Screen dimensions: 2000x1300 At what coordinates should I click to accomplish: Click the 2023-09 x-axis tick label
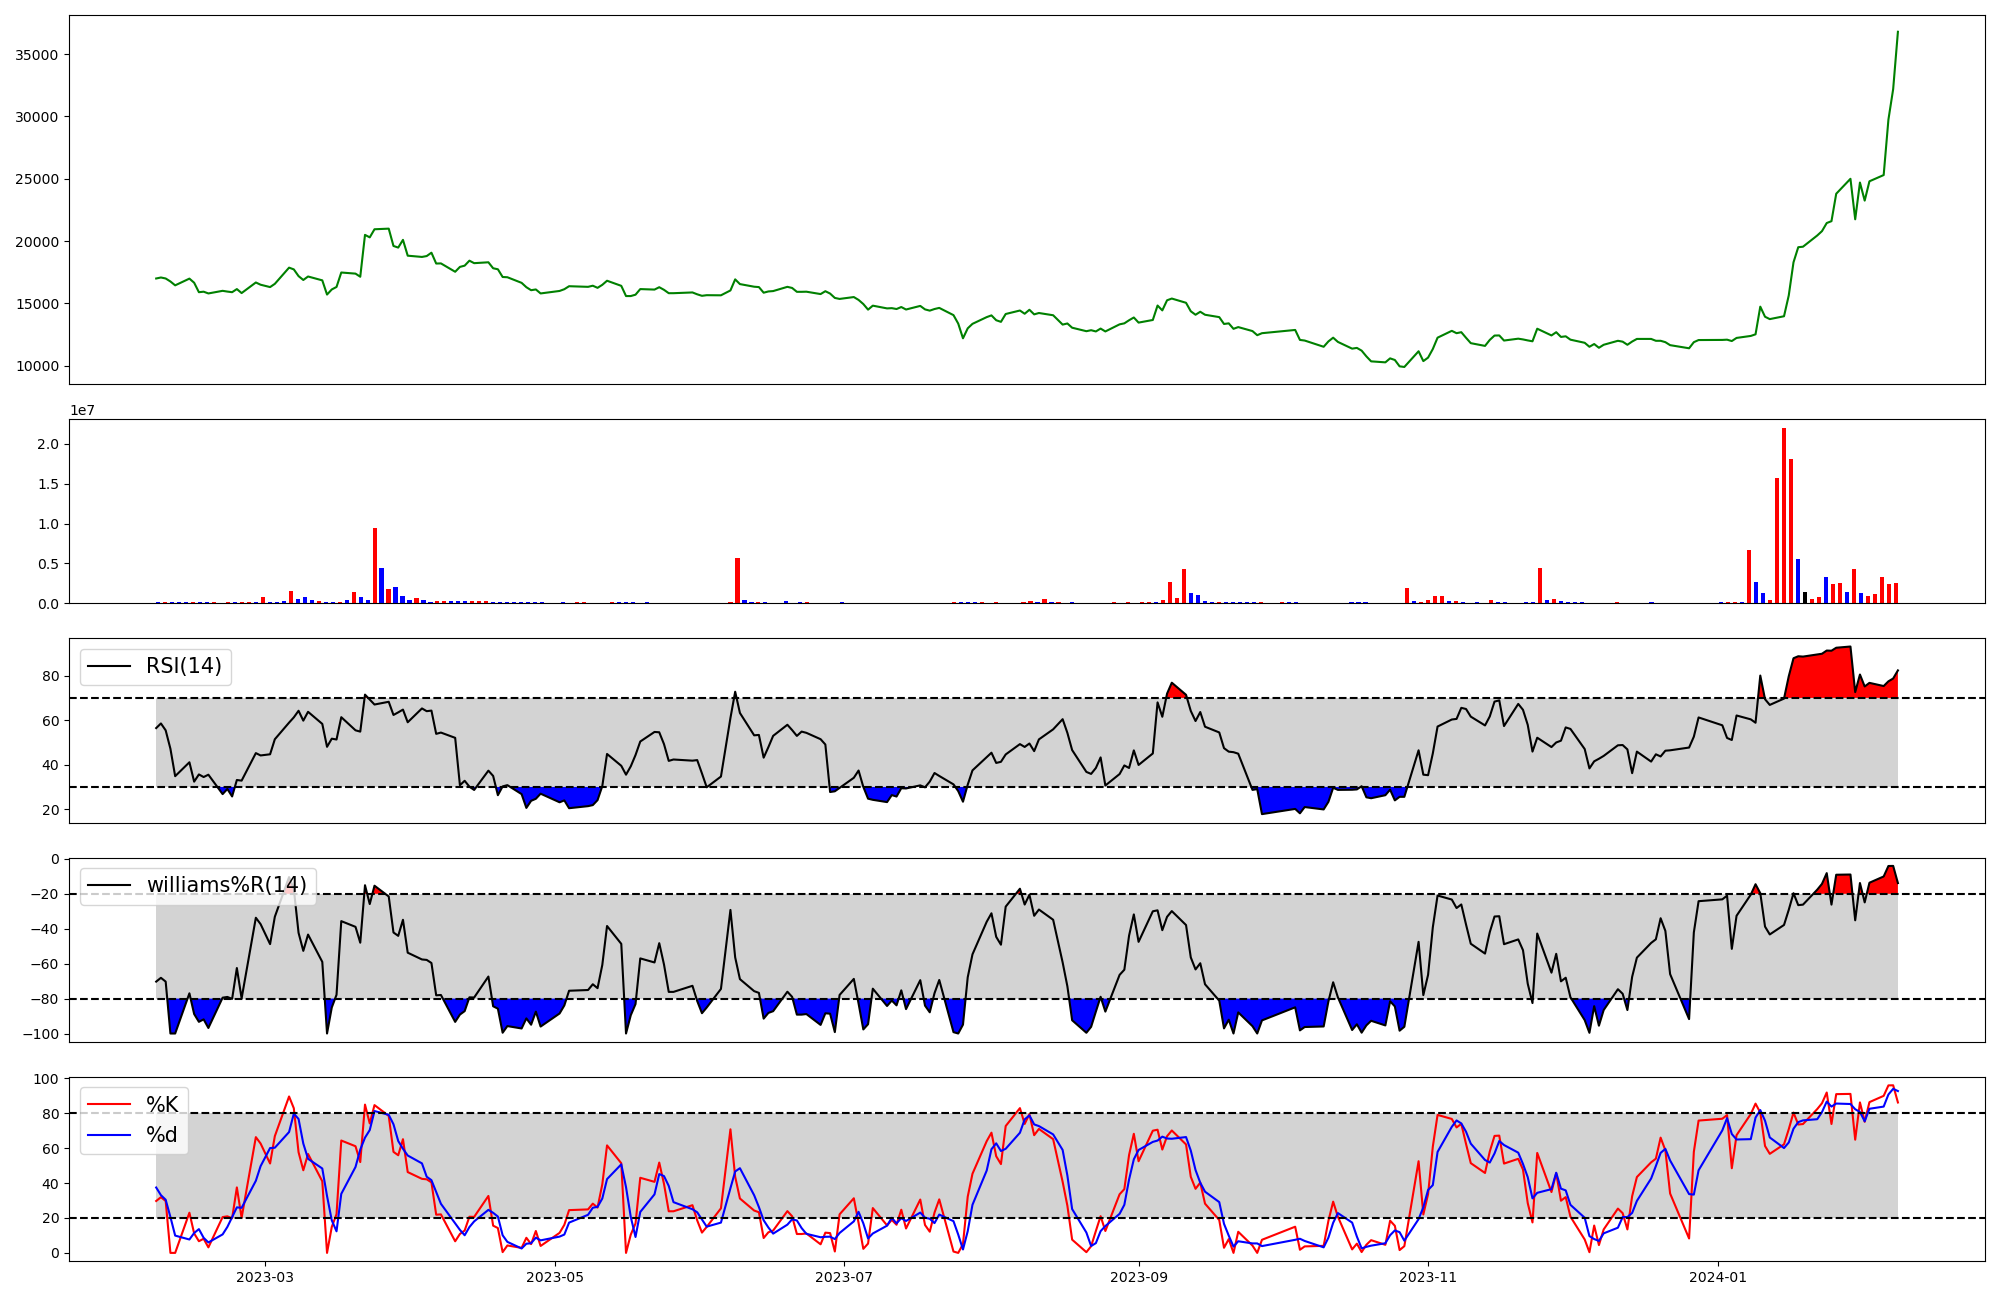(1138, 1277)
